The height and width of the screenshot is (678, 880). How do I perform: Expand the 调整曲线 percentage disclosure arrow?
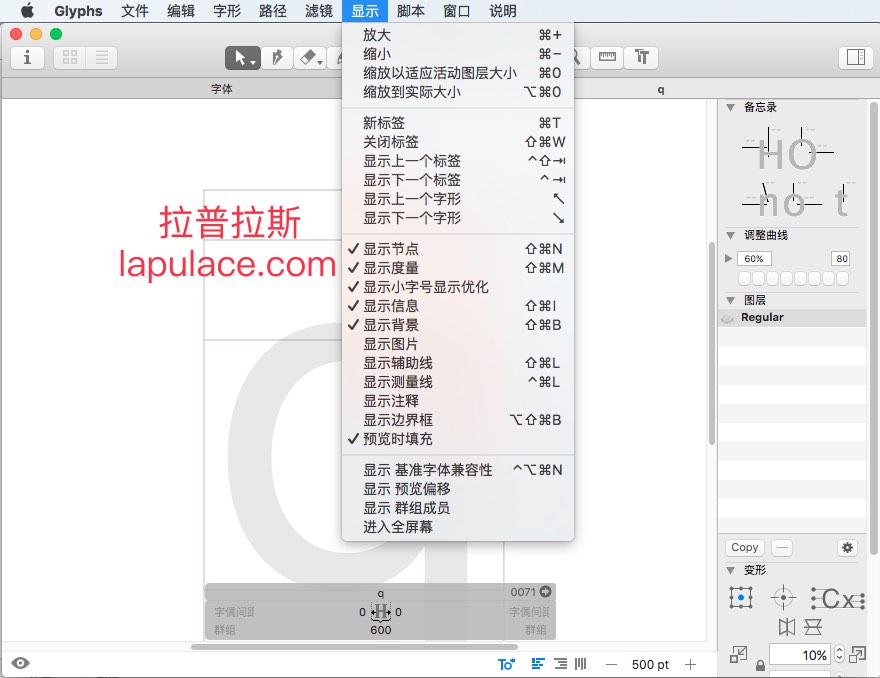[x=728, y=258]
